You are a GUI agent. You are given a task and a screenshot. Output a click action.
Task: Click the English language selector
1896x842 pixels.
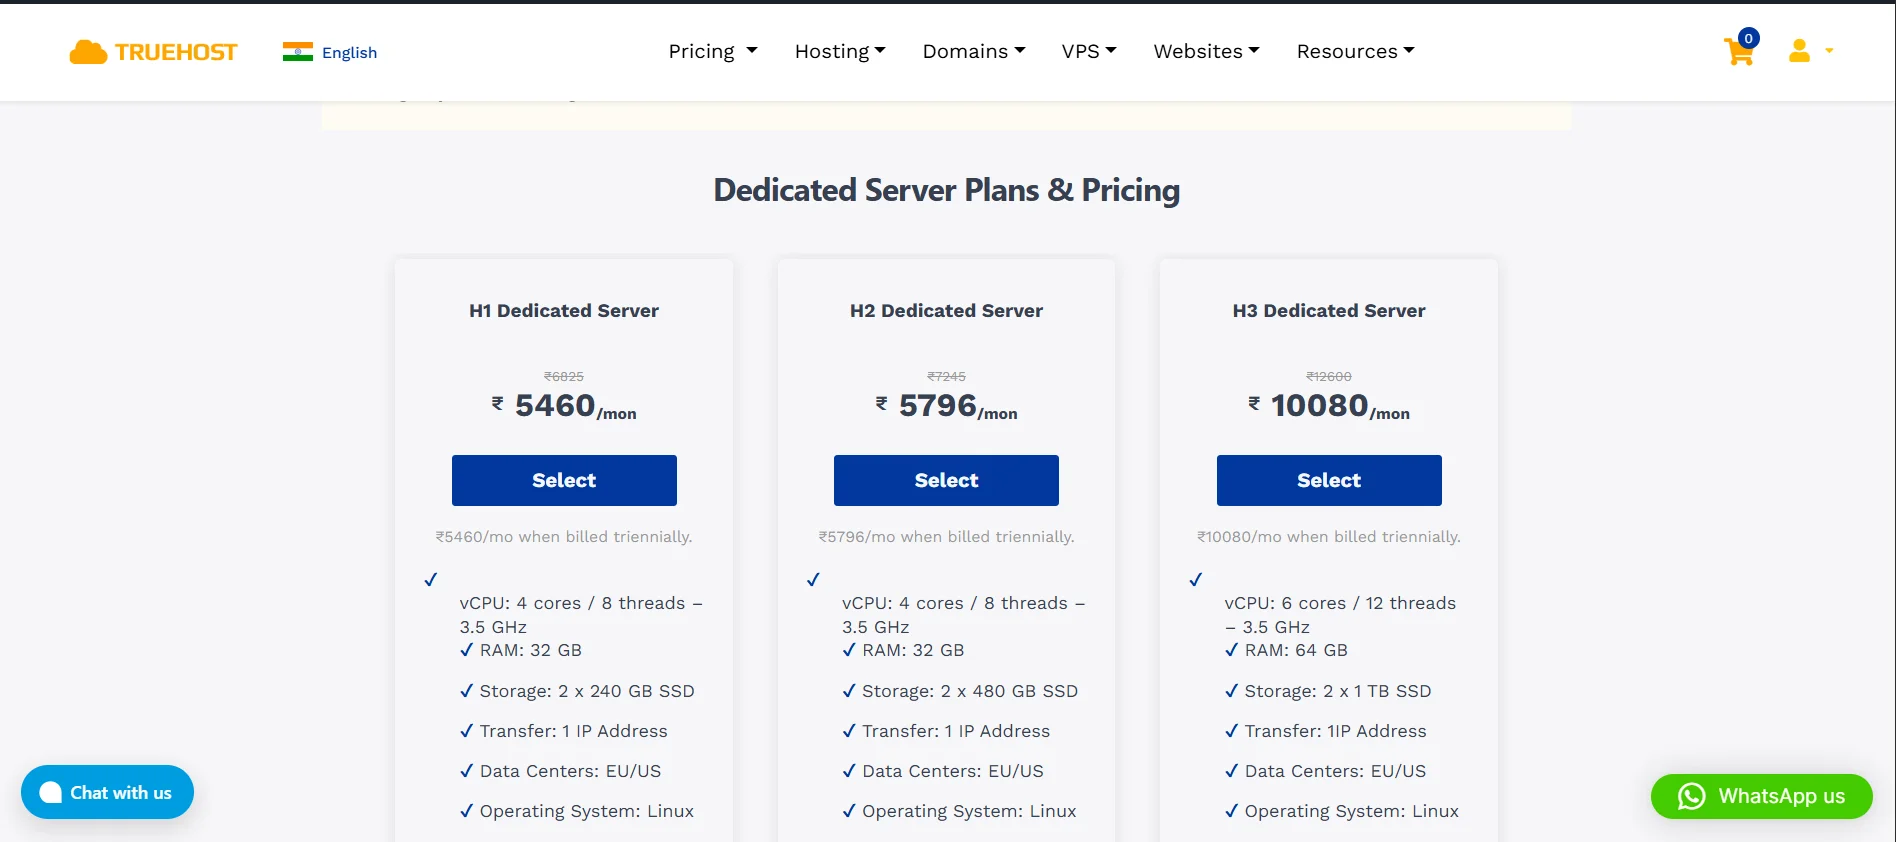[349, 53]
